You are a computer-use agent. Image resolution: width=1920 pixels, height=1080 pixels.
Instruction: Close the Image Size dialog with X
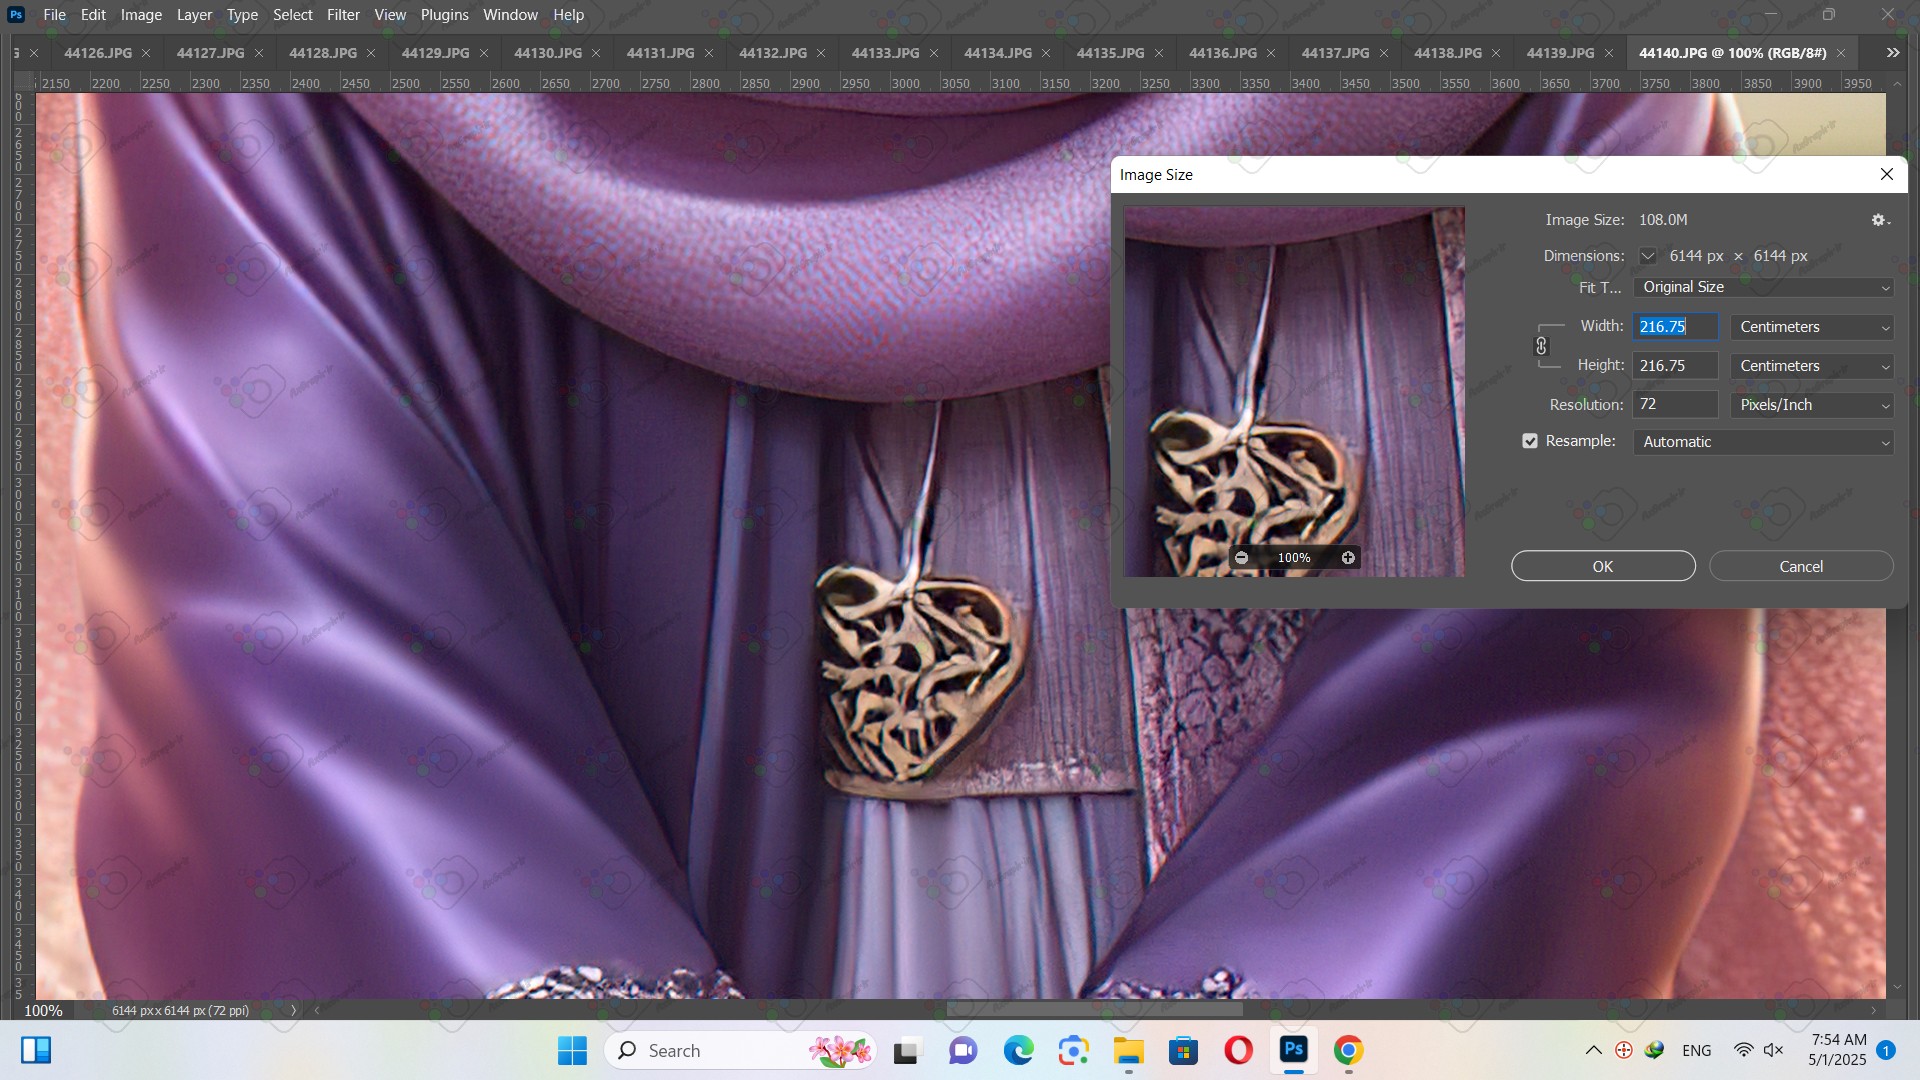tap(1887, 174)
